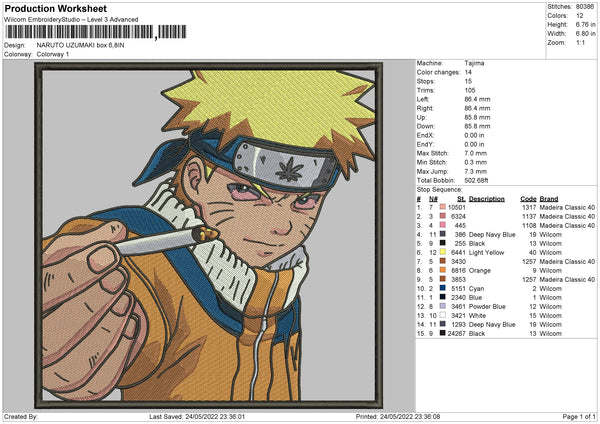This screenshot has width=600, height=424.
Task: Select the design name 'NARUTO UZUMAKI box 6,8IN'
Action: point(80,45)
